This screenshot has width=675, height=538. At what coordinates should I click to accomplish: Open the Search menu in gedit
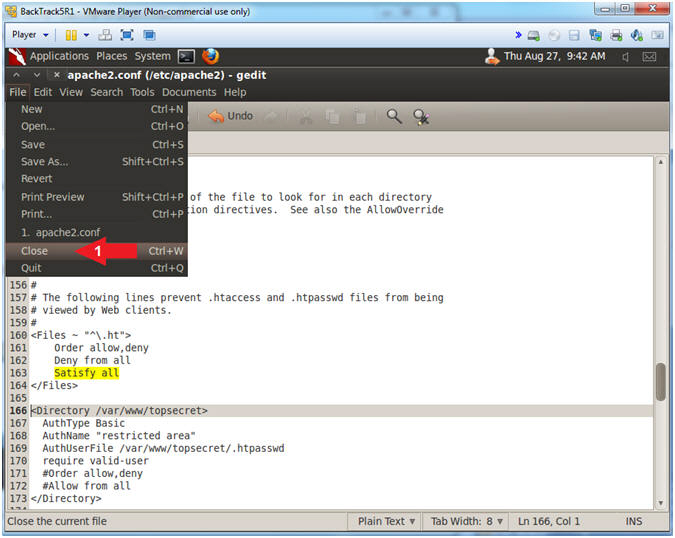coord(106,92)
